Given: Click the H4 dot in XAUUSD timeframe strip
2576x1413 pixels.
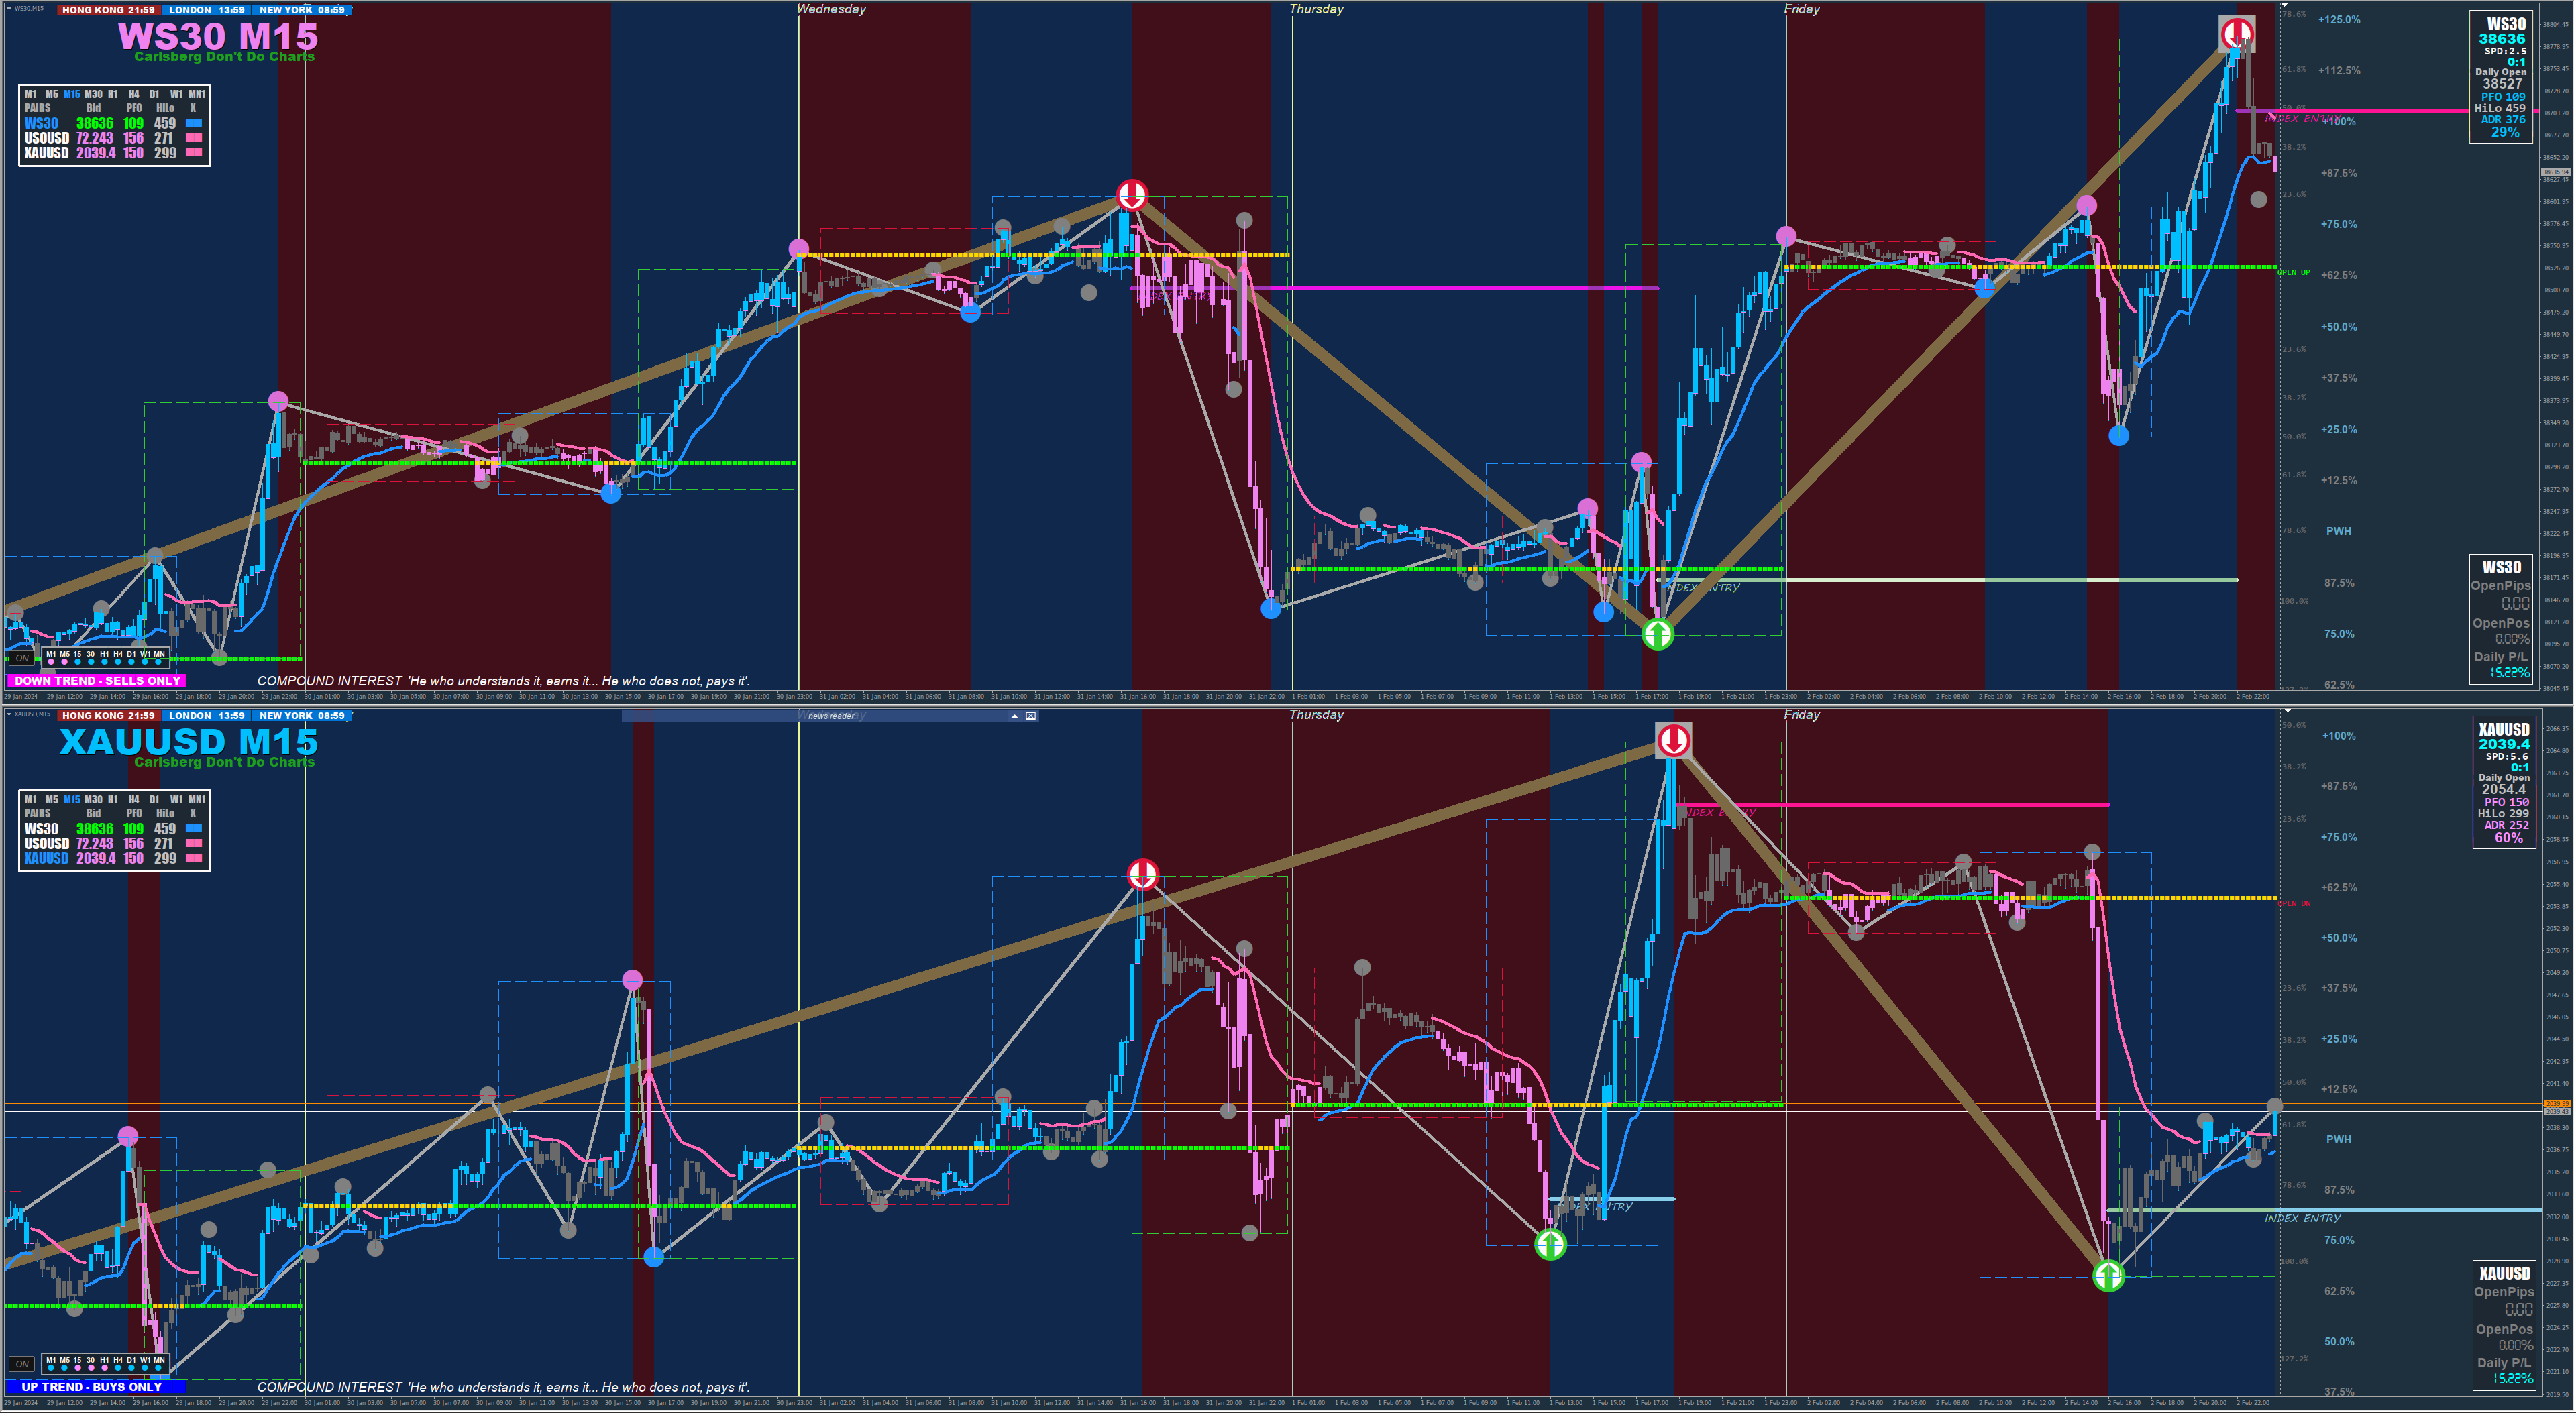Looking at the screenshot, I should pyautogui.click(x=118, y=1367).
